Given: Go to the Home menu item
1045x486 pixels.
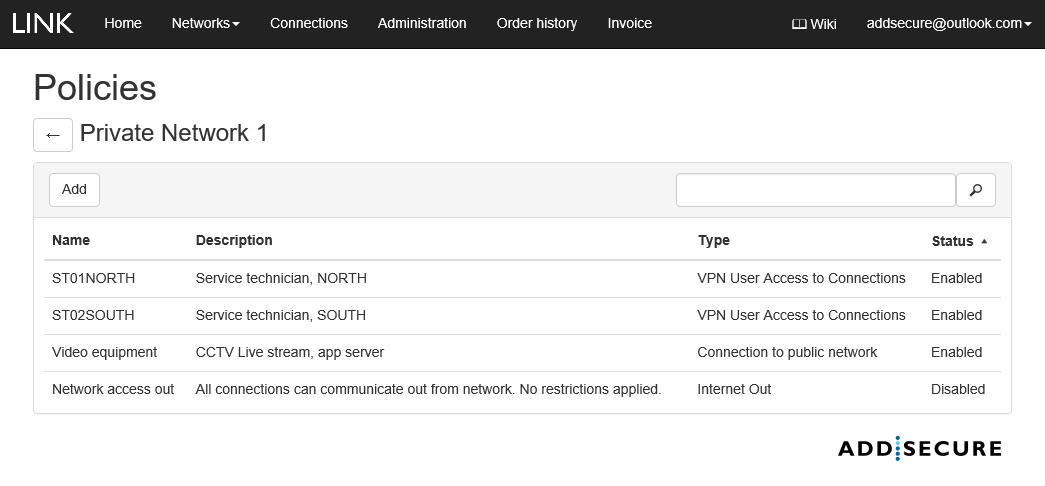Looking at the screenshot, I should click(123, 23).
